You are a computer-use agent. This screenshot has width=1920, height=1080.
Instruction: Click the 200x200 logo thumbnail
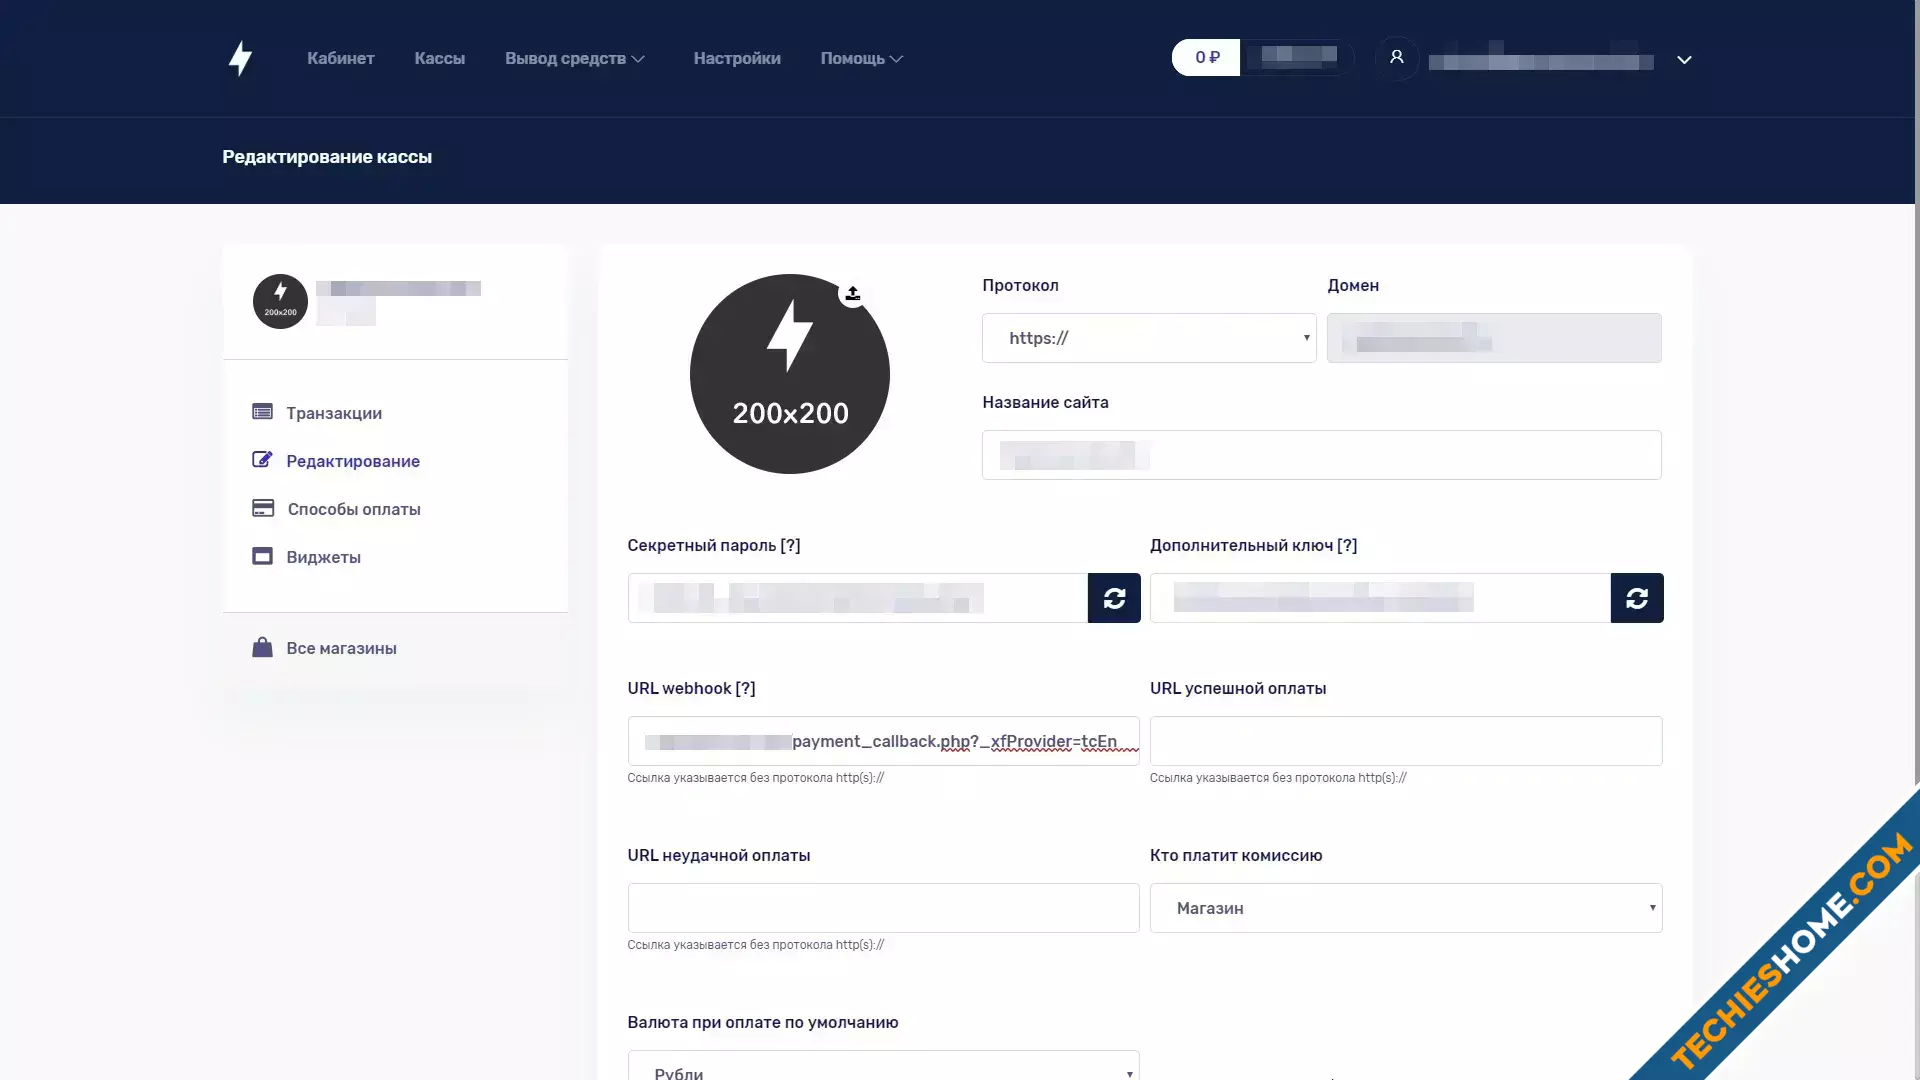click(280, 302)
